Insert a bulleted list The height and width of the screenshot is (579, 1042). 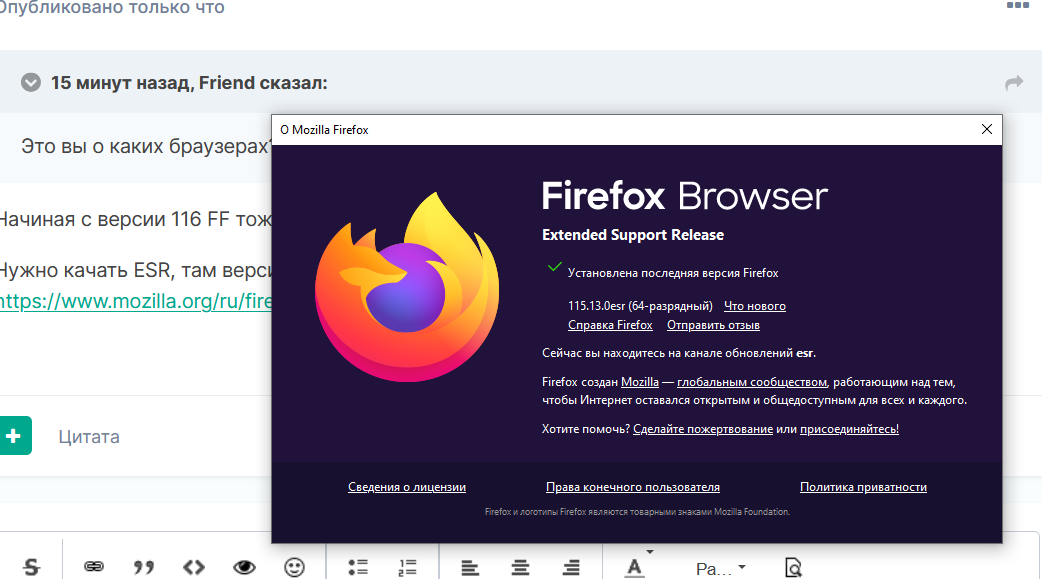coord(358,567)
